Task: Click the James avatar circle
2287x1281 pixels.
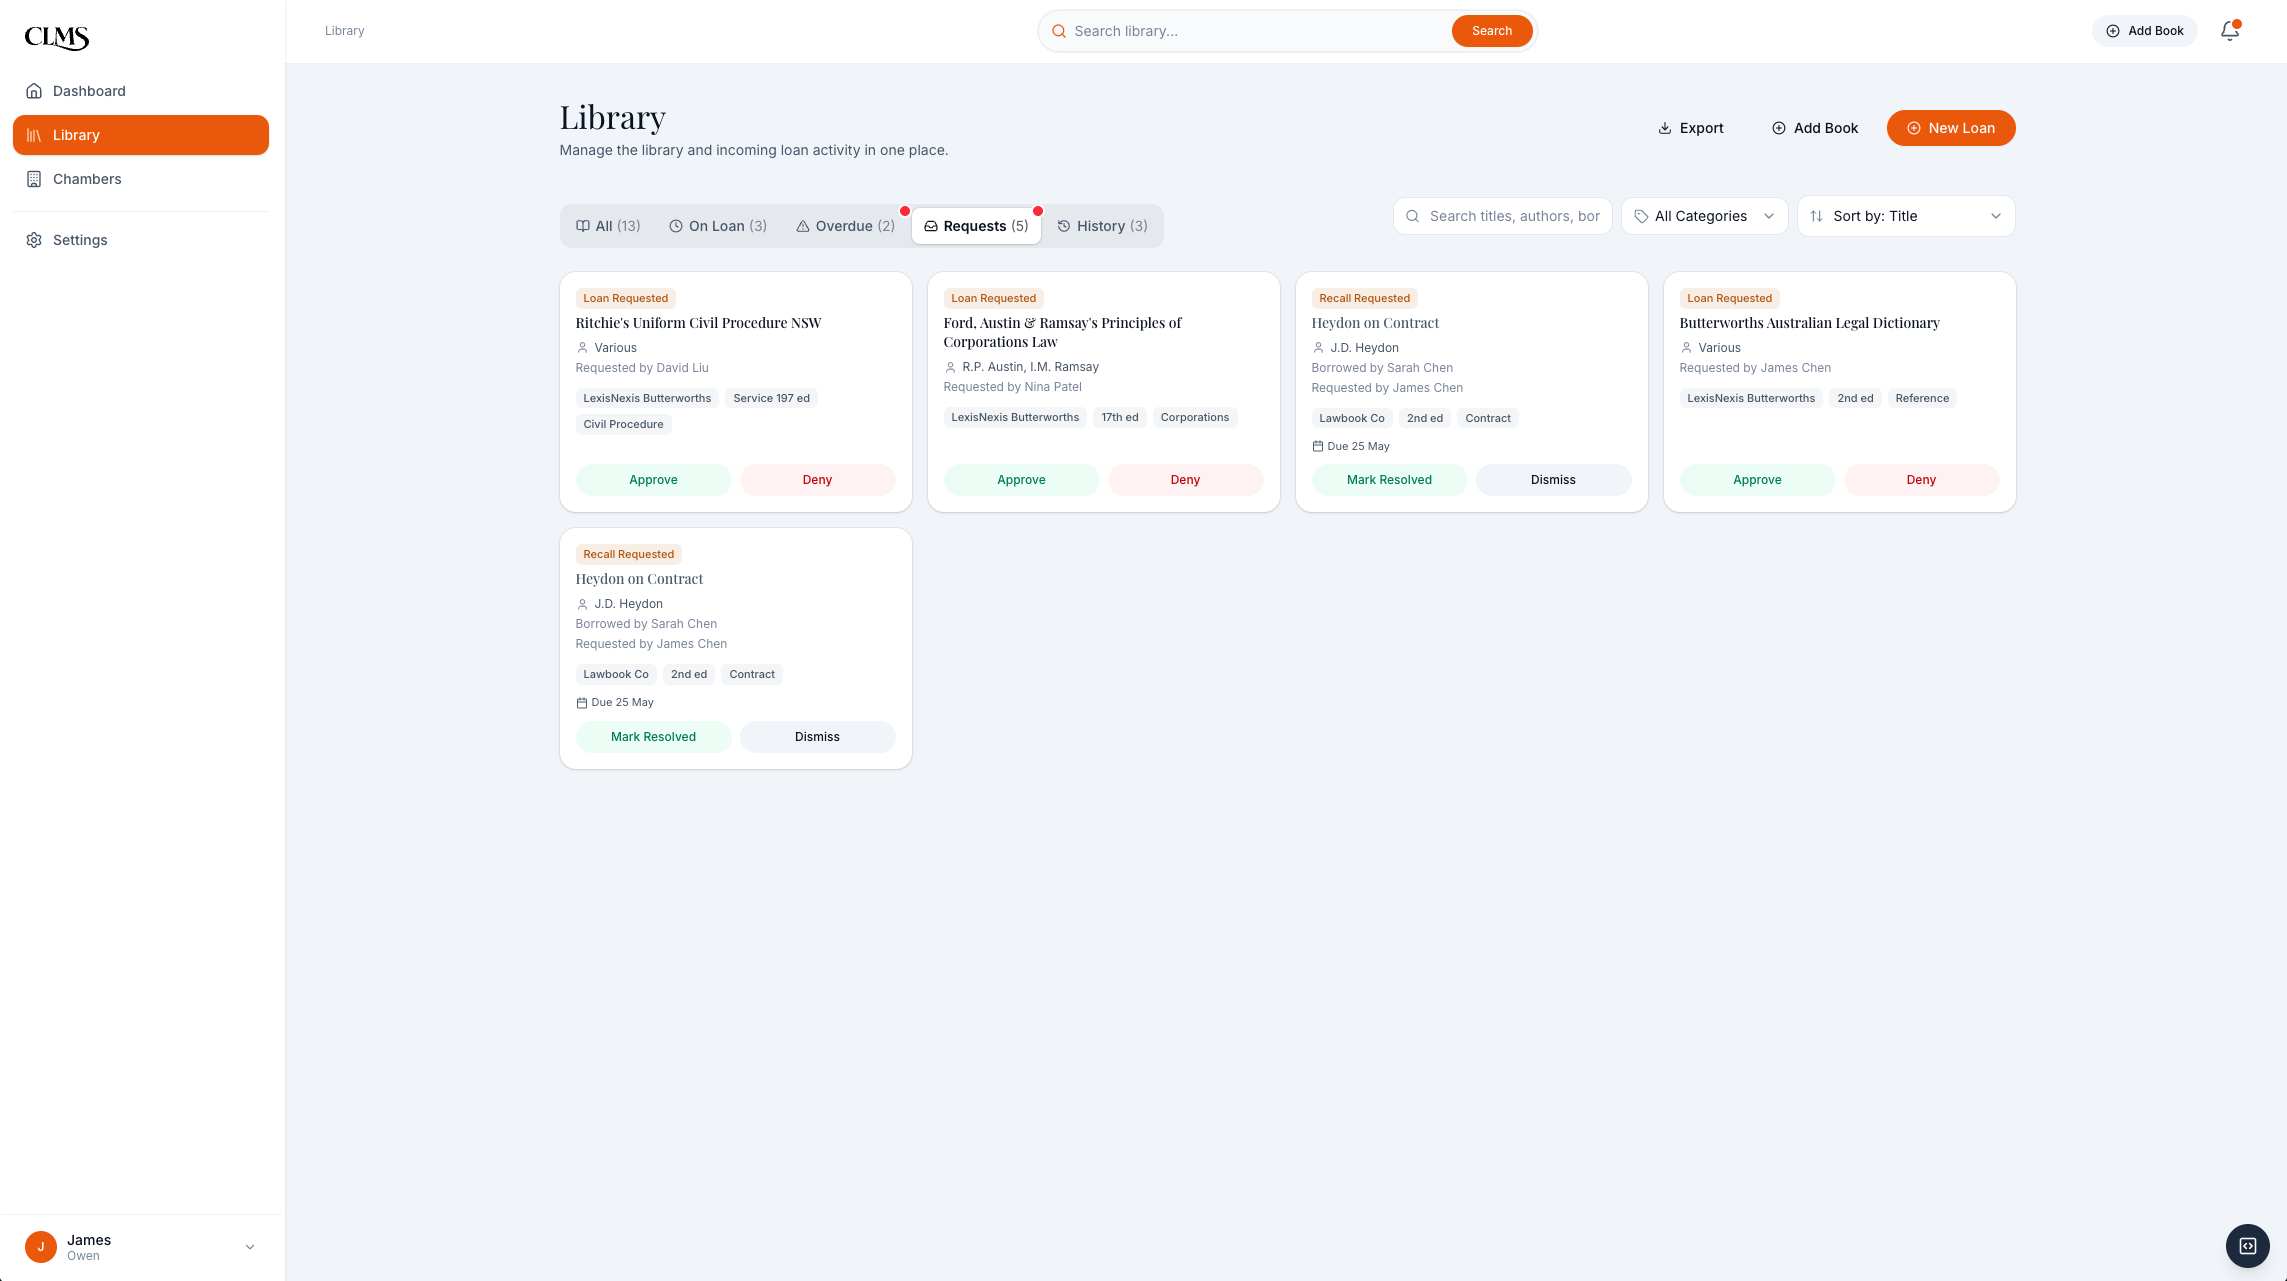Action: (x=41, y=1247)
